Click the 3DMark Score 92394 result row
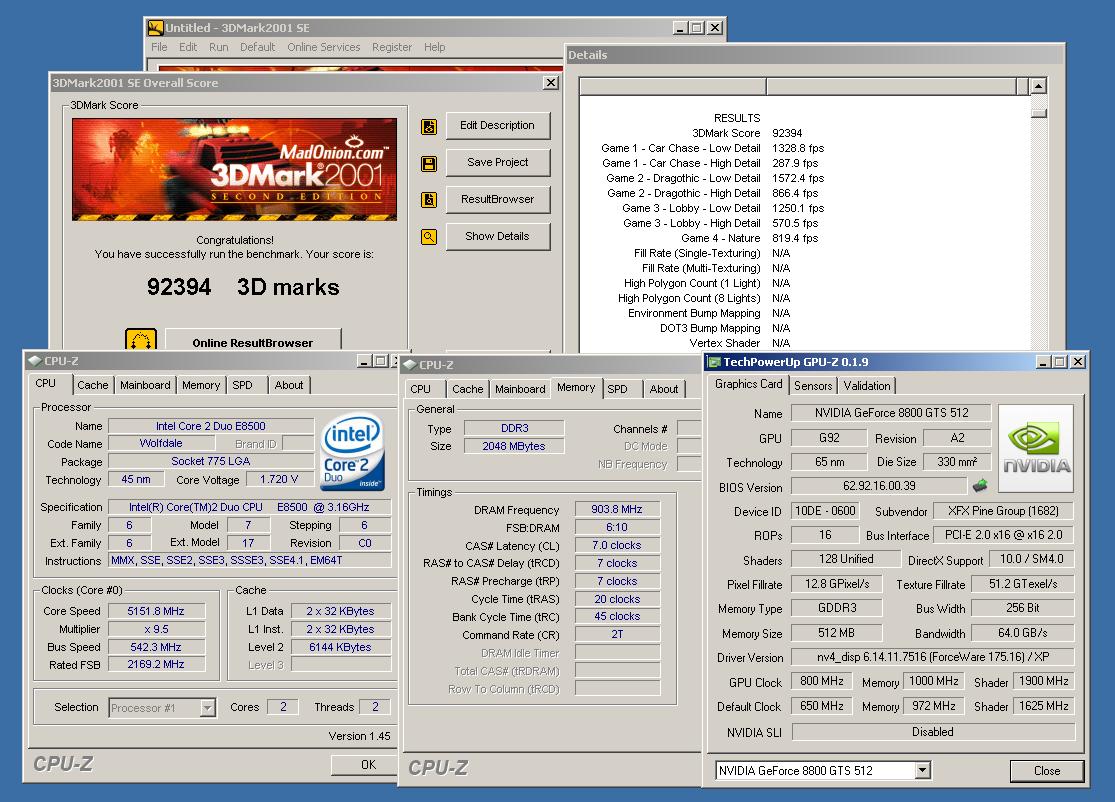This screenshot has height=802, width=1115. [x=747, y=133]
